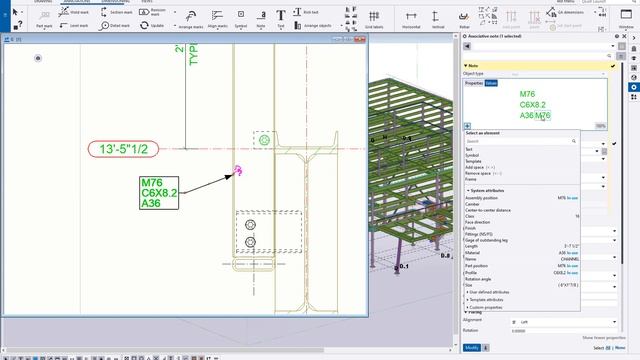
Task: Click the Rebar dimension tool
Action: click(464, 19)
